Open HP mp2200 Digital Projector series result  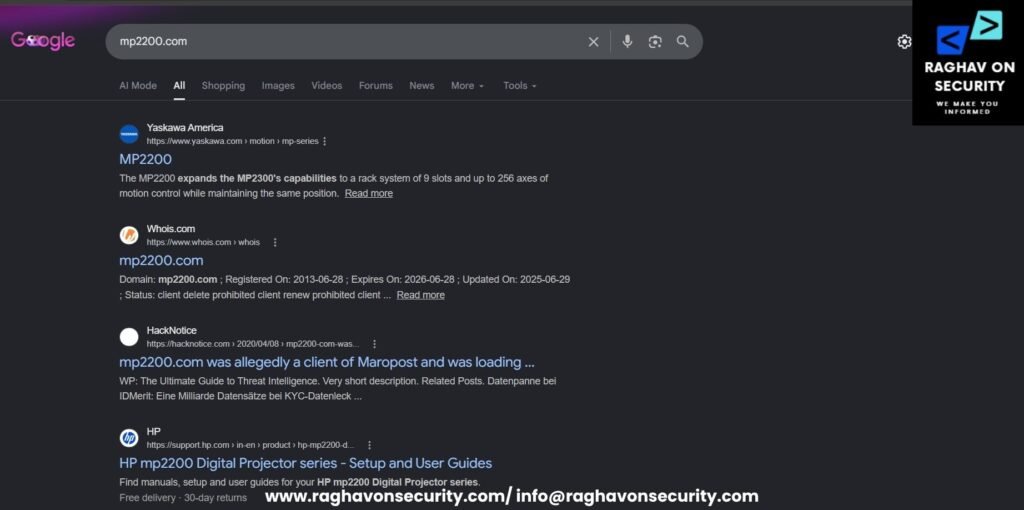(306, 463)
